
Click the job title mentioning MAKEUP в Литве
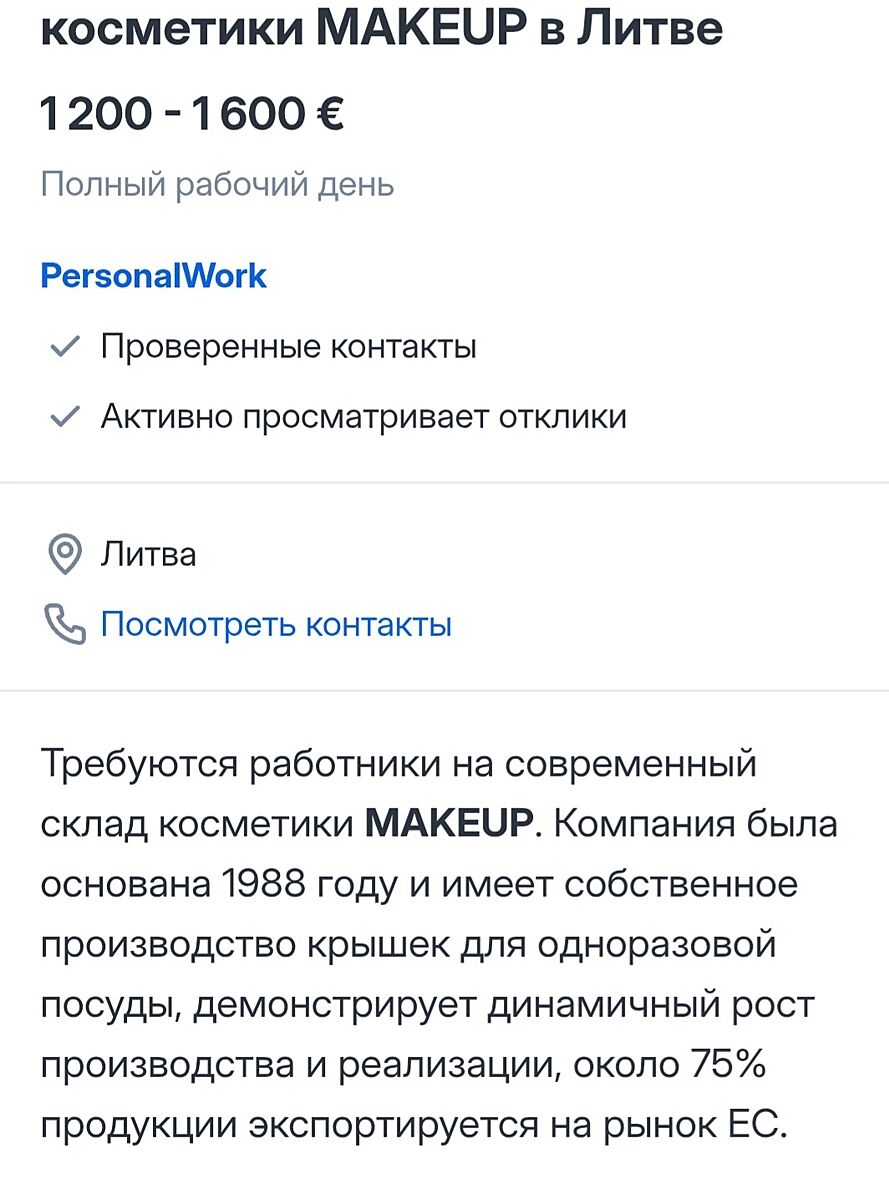381,30
